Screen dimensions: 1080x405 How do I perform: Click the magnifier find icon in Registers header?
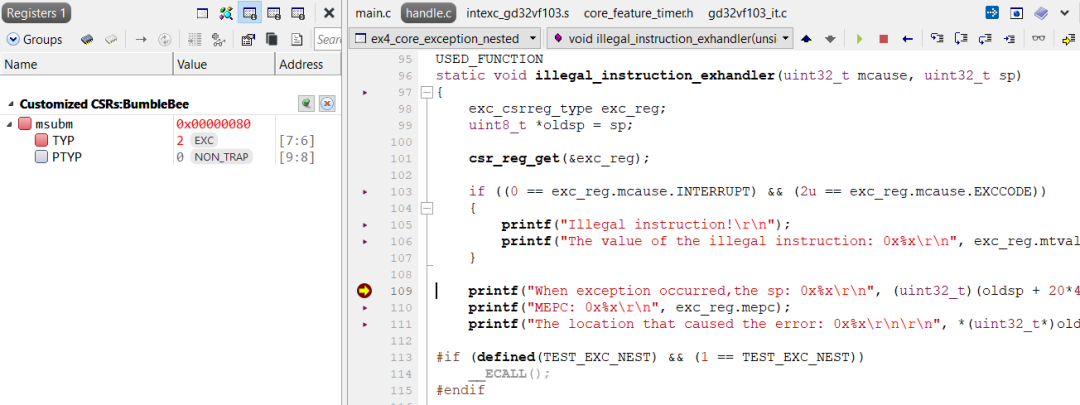pos(226,13)
